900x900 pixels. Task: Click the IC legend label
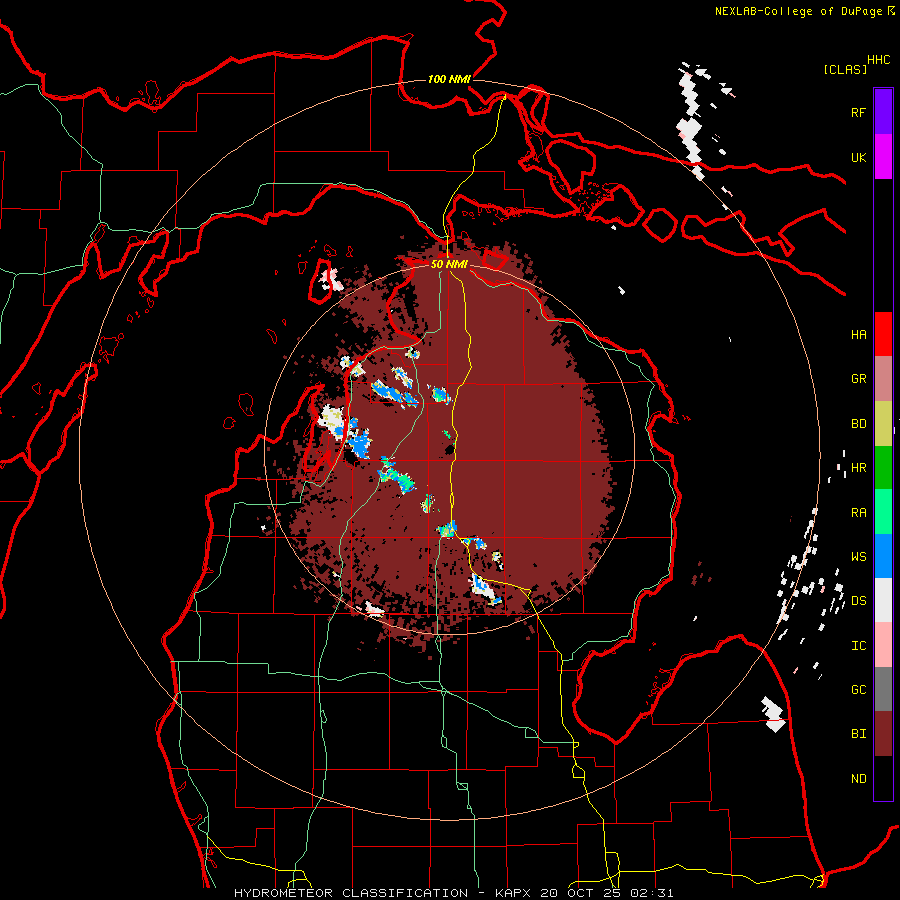click(x=858, y=646)
